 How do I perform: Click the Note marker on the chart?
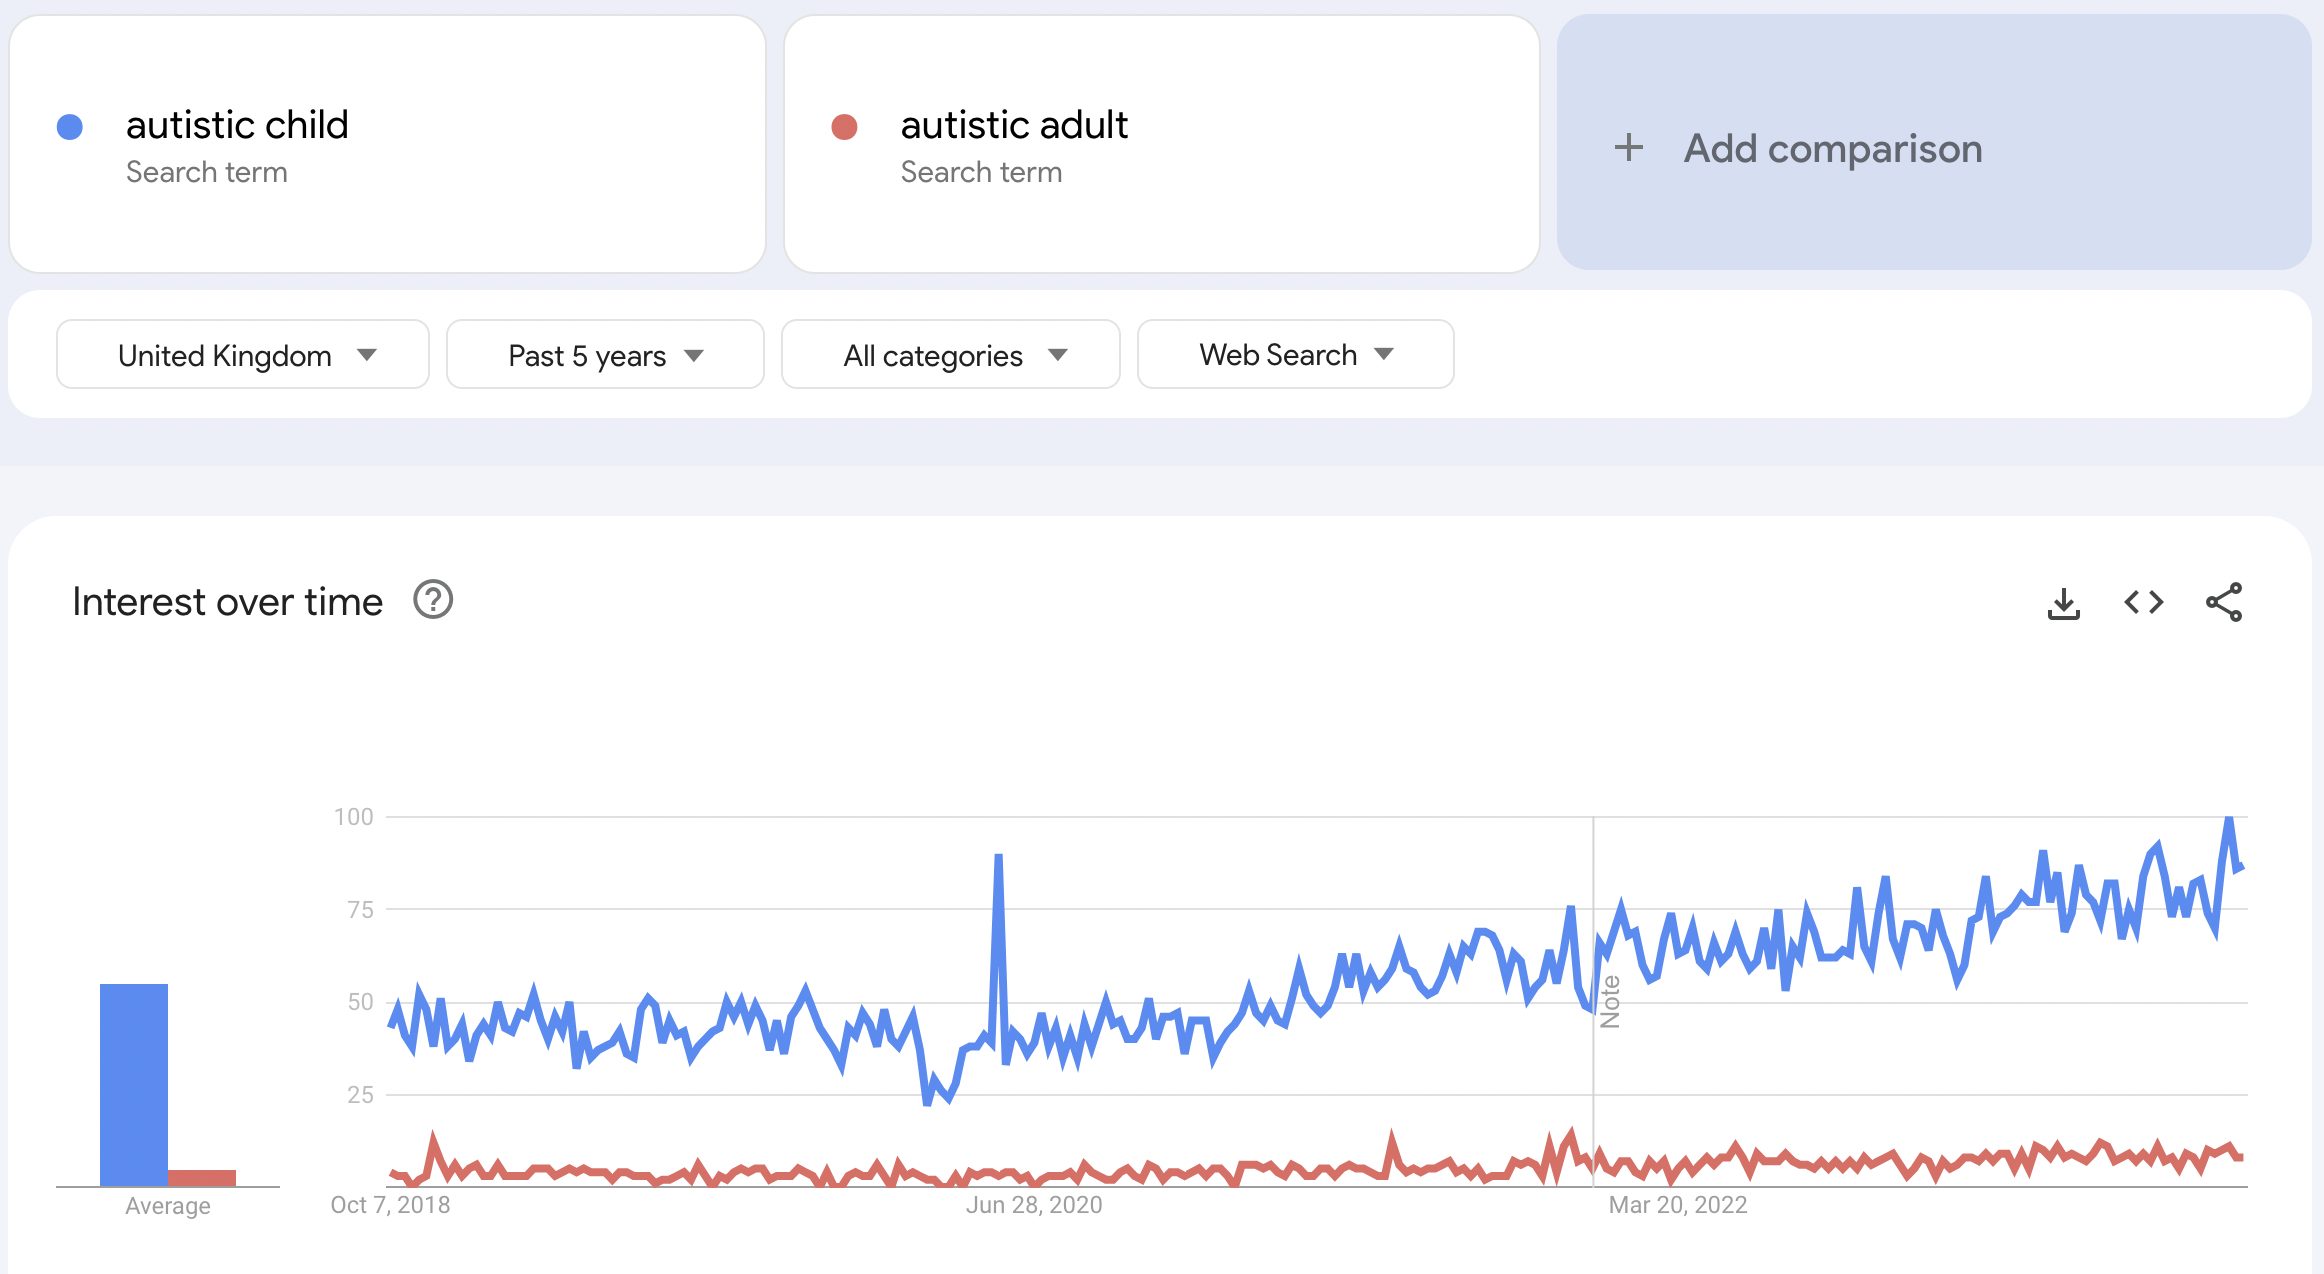pos(1609,1001)
